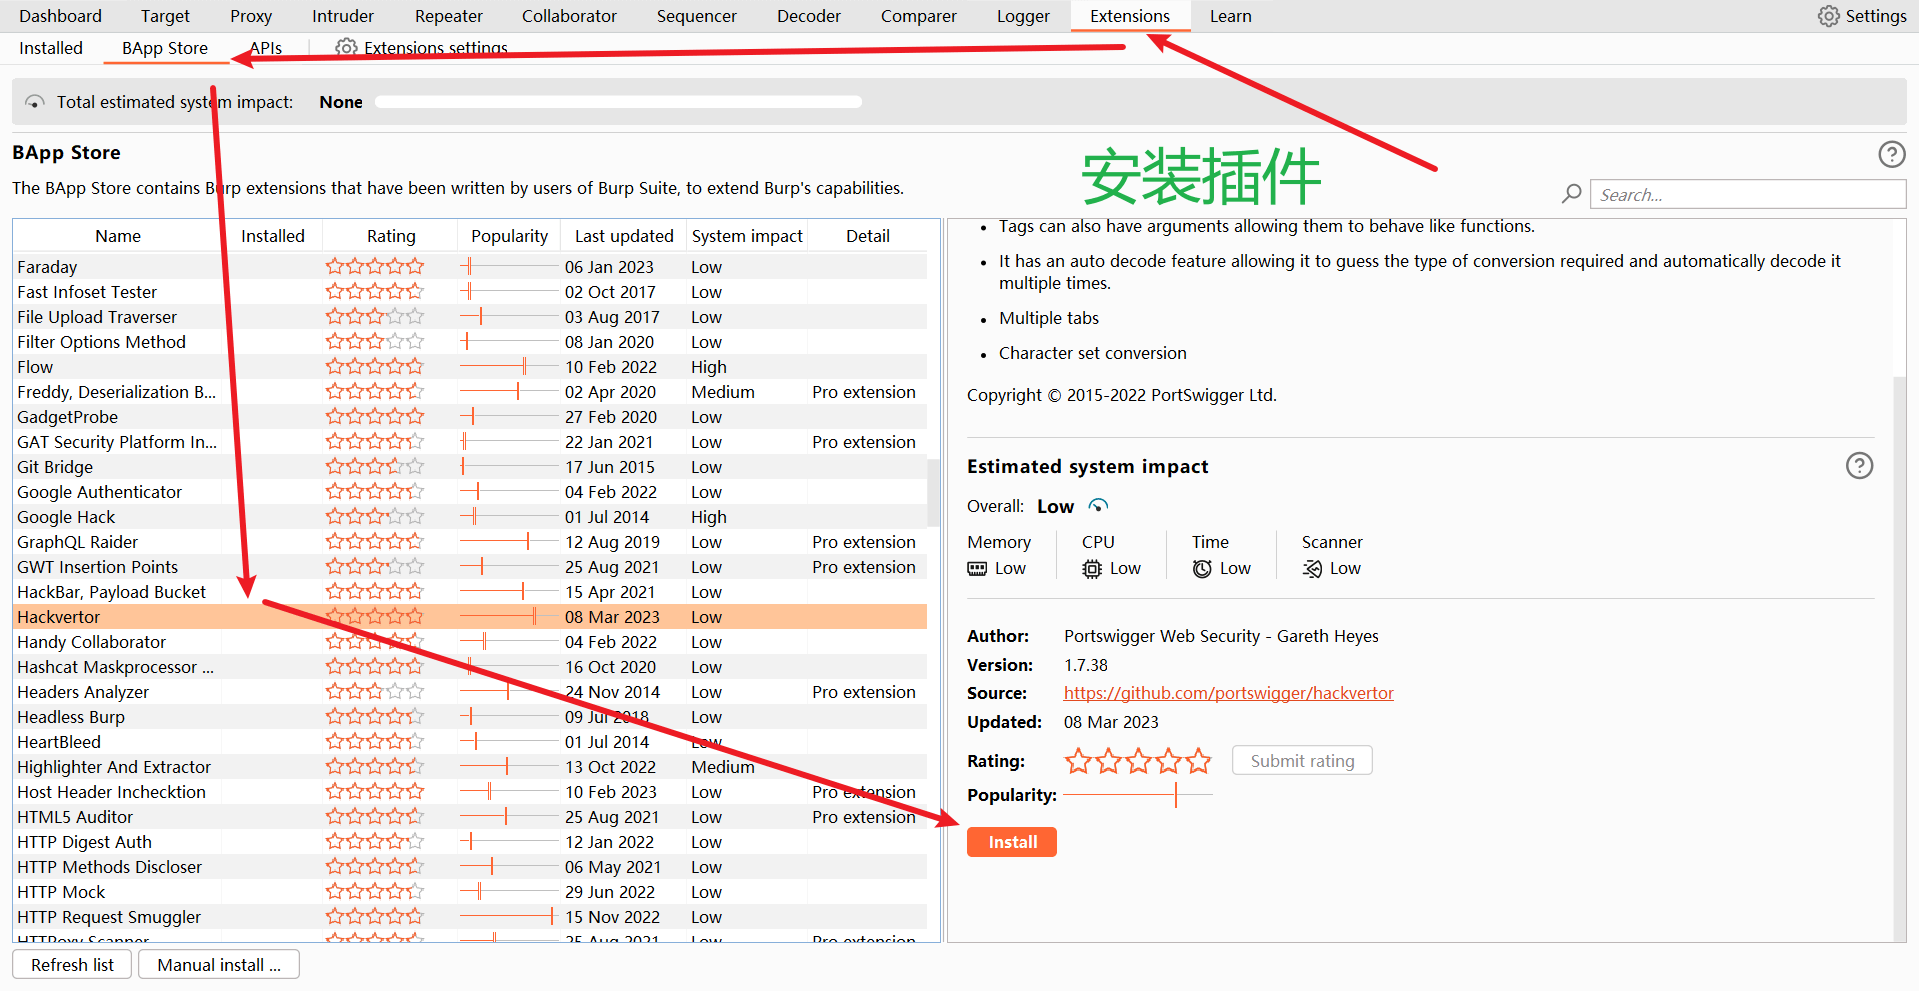Click help icon beside Estimated system impact
The width and height of the screenshot is (1920, 992).
pos(1859,466)
